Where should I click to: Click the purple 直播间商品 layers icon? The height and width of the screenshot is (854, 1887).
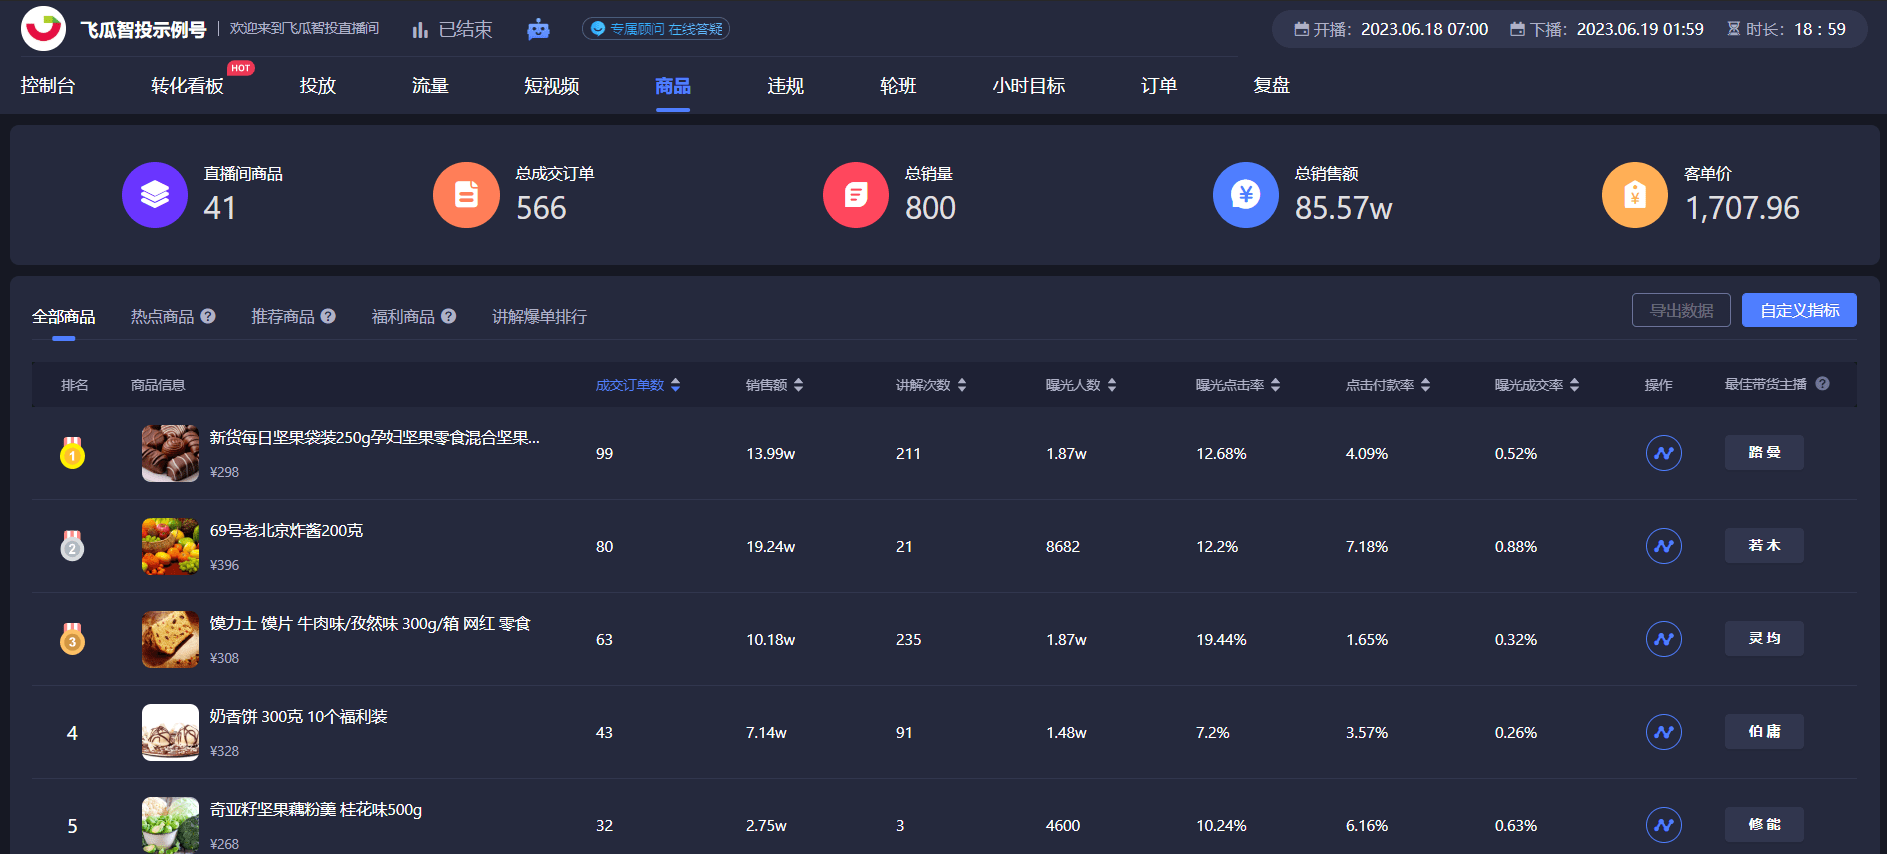(x=155, y=195)
